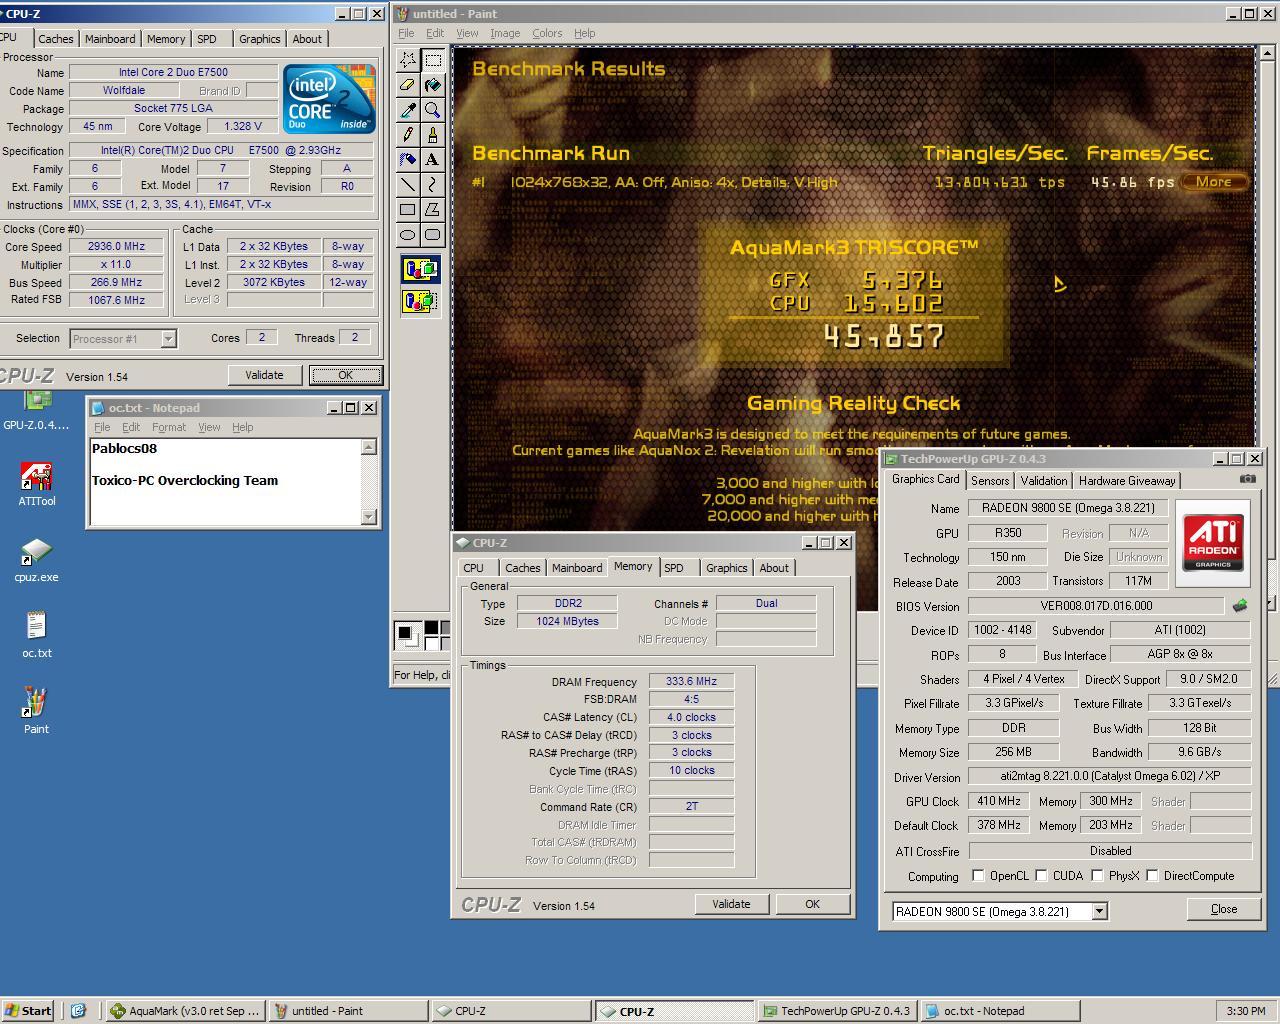Select the Polygon shape tool

point(433,210)
